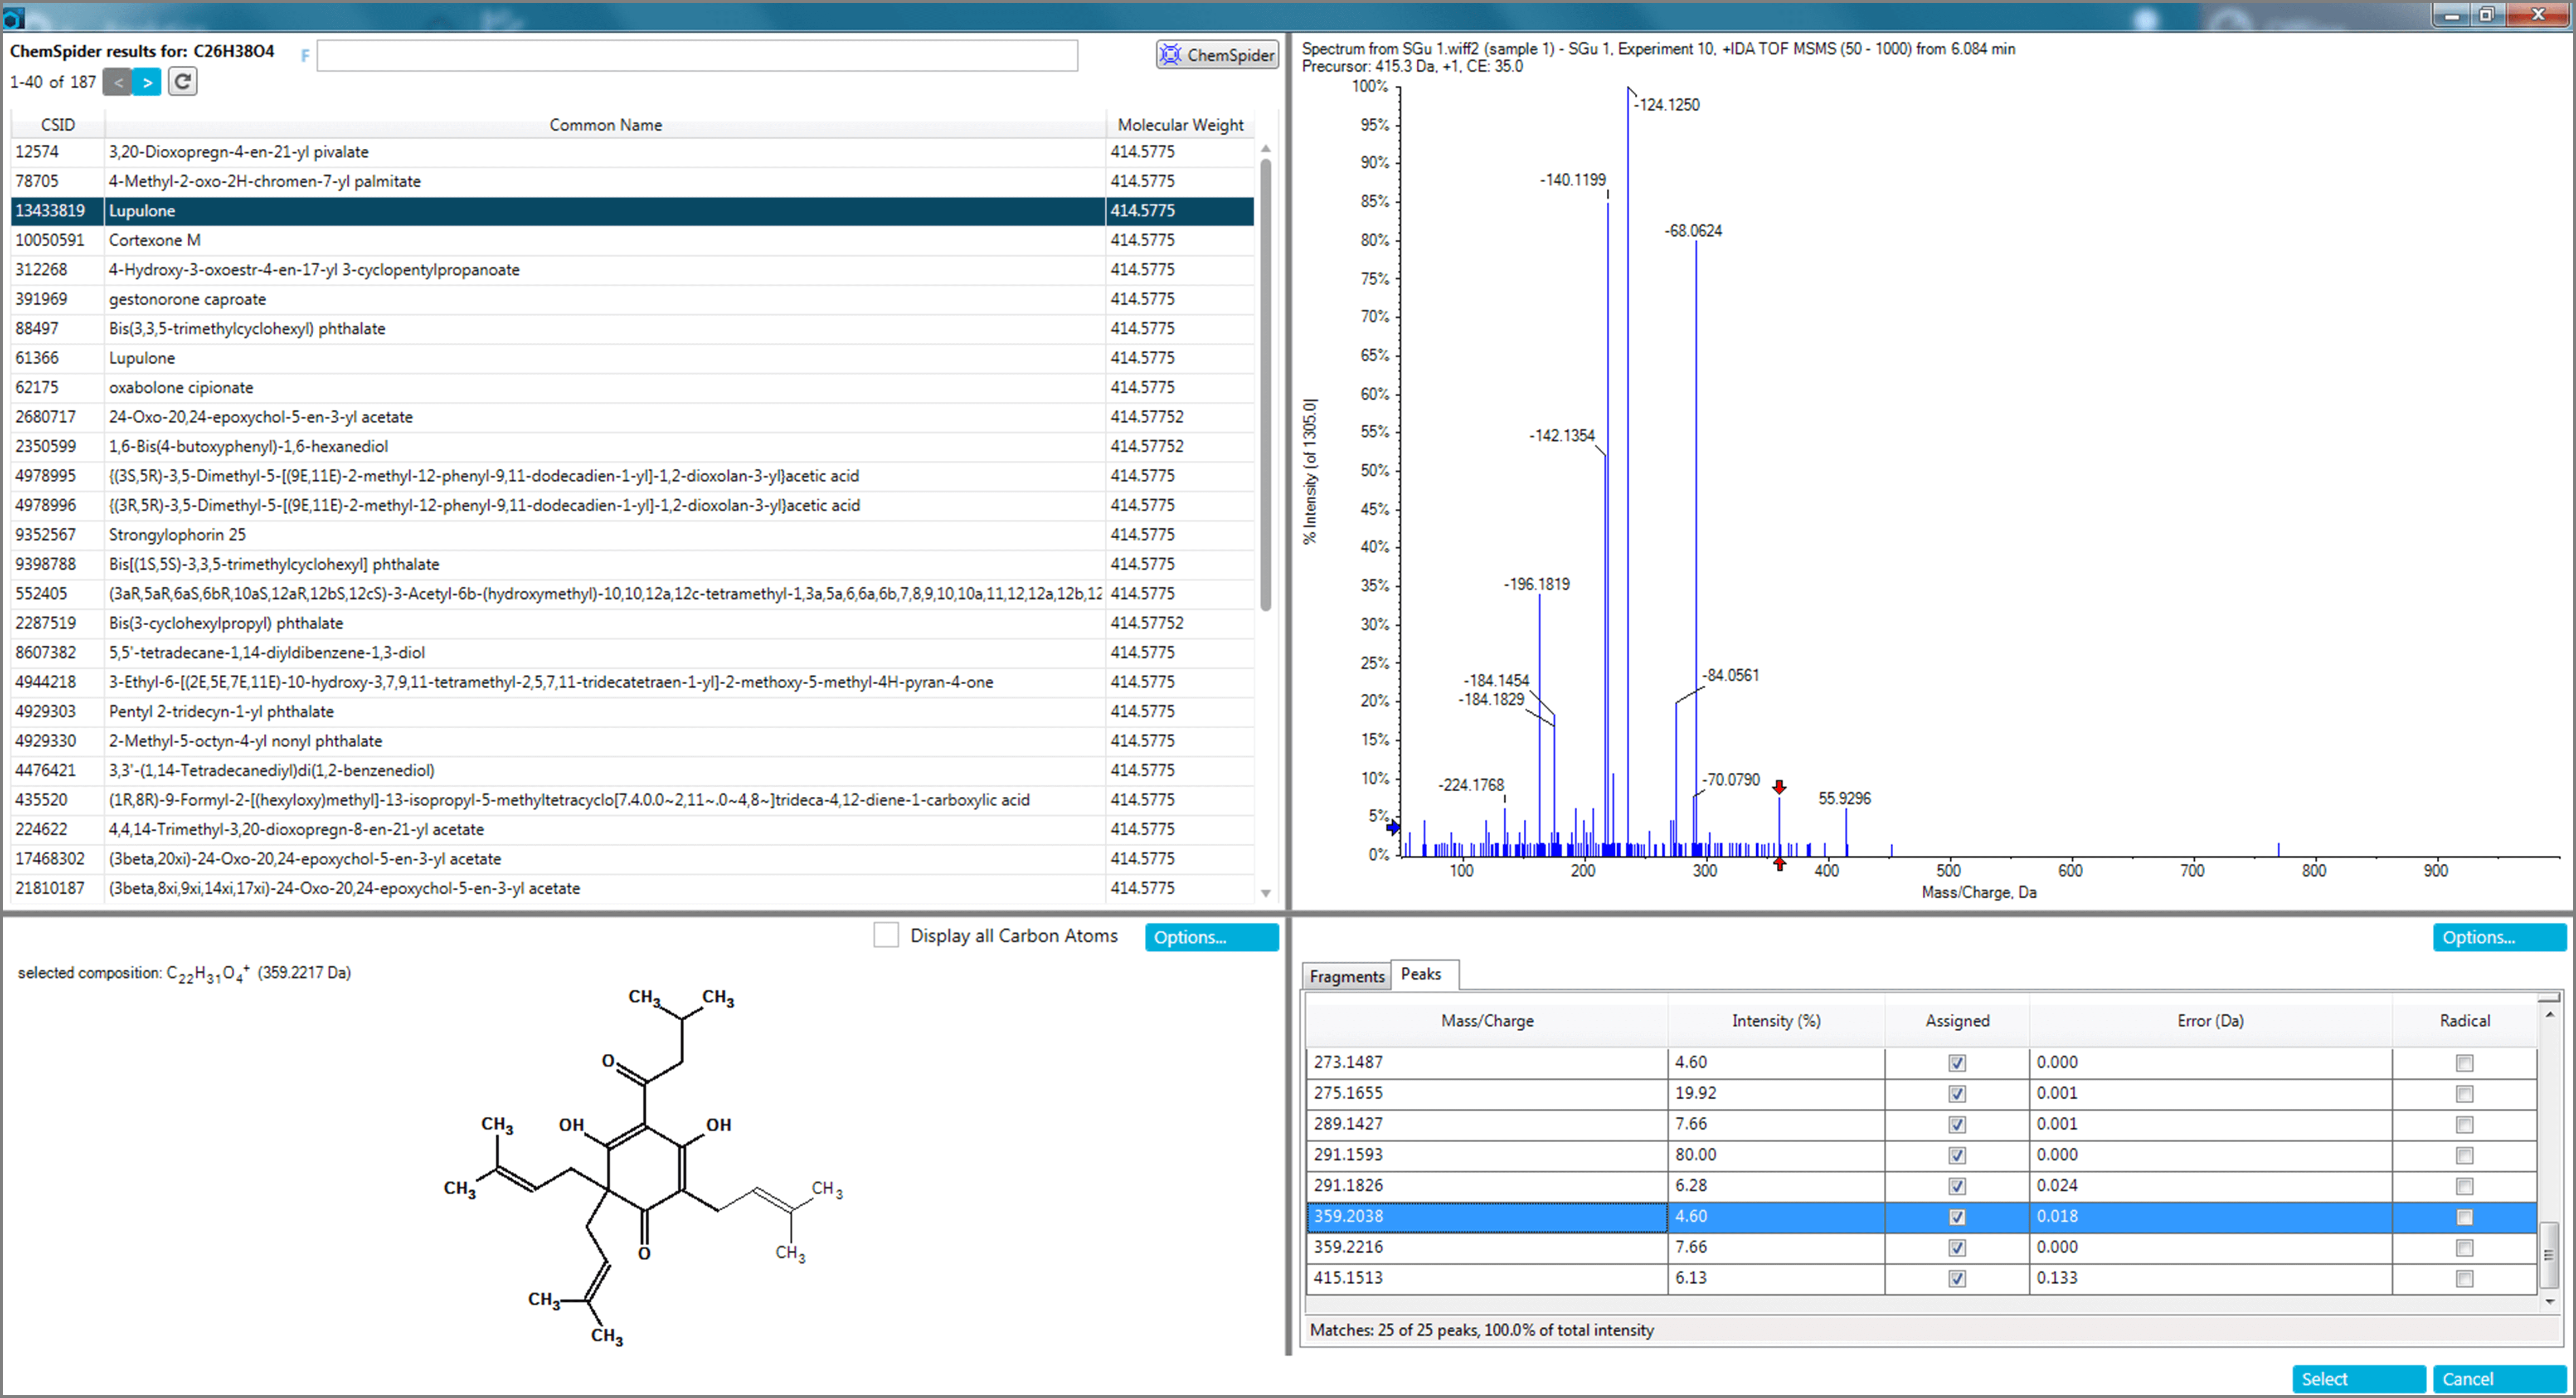Viewport: 2576px width, 1398px height.
Task: Click the ChemSpider search button
Action: click(x=1217, y=55)
